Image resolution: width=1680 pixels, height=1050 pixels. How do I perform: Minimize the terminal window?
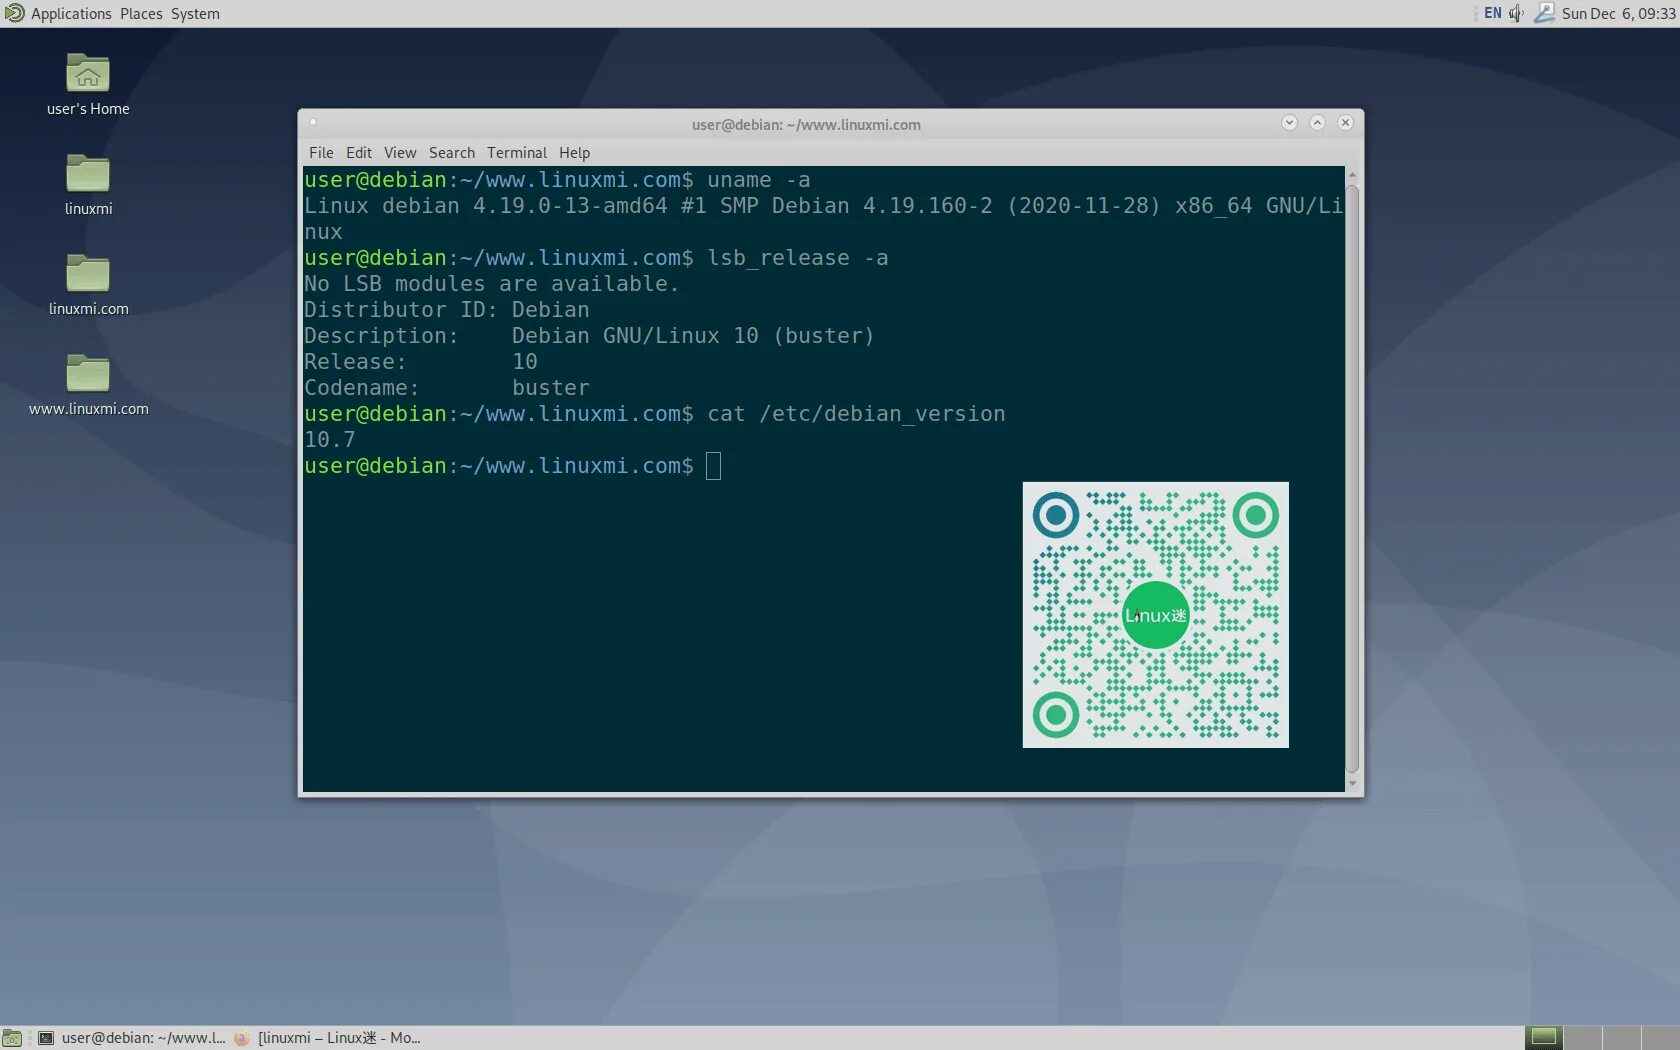point(1289,122)
